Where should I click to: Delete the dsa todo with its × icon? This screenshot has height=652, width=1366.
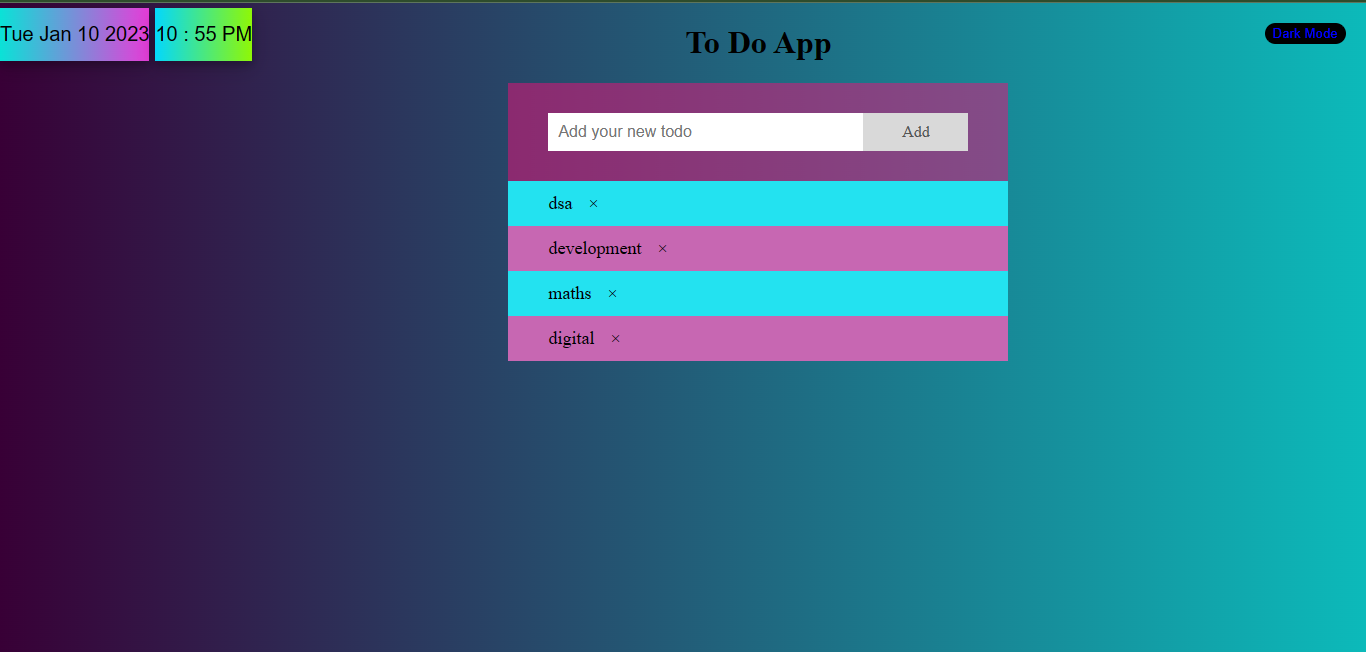[593, 204]
